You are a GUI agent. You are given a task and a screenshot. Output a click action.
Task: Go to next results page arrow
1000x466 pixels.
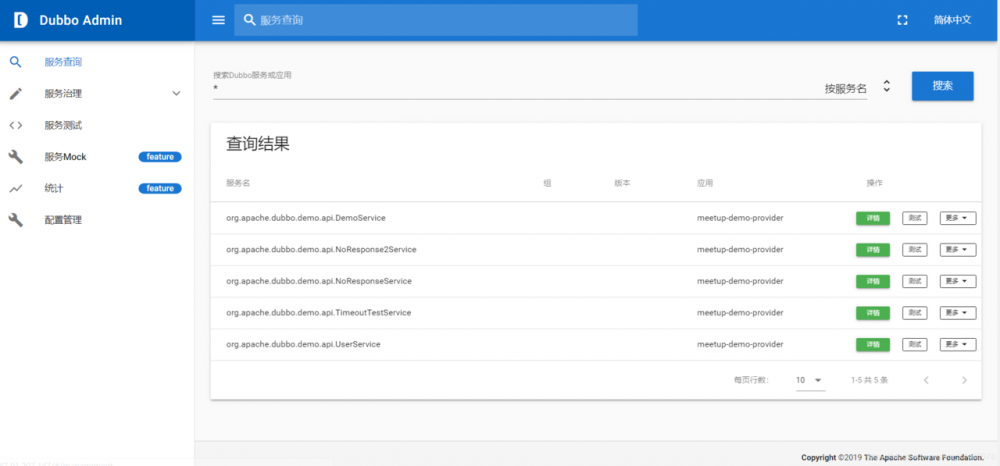coord(964,380)
